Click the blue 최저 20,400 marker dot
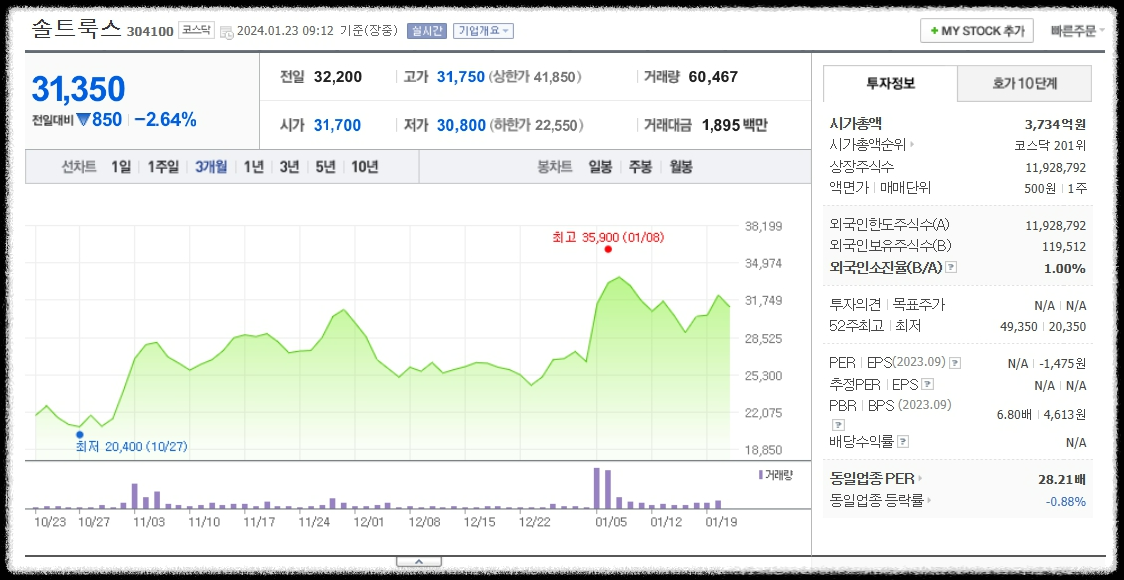 coord(80,434)
